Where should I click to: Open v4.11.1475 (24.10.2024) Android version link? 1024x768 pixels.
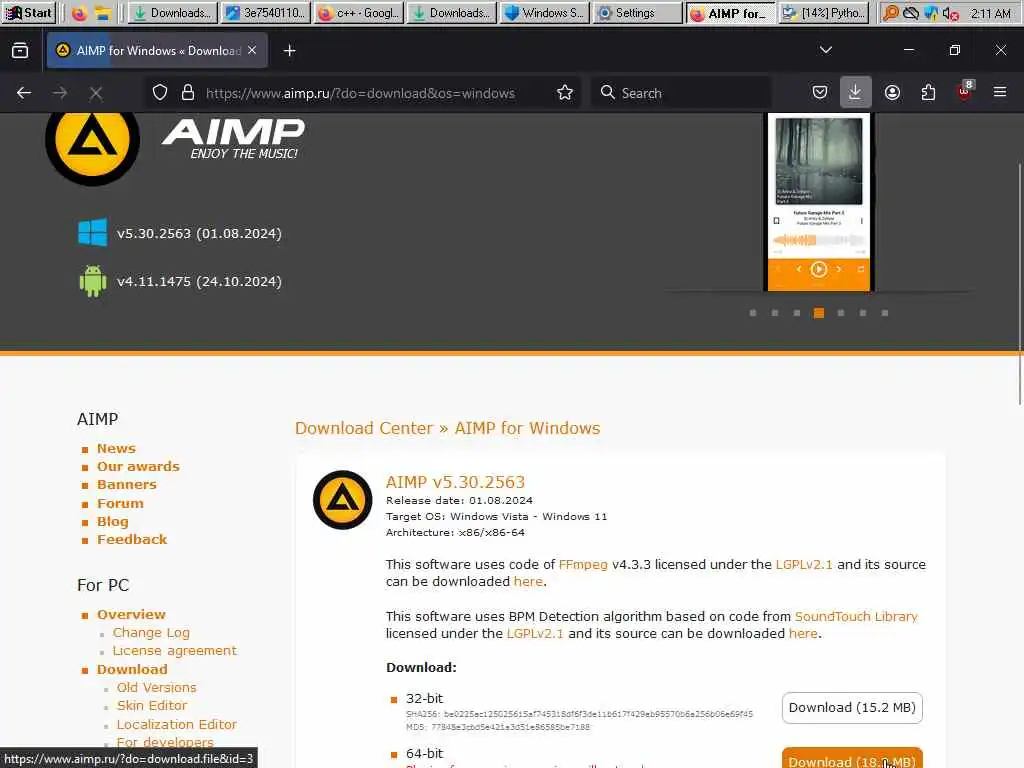[199, 281]
